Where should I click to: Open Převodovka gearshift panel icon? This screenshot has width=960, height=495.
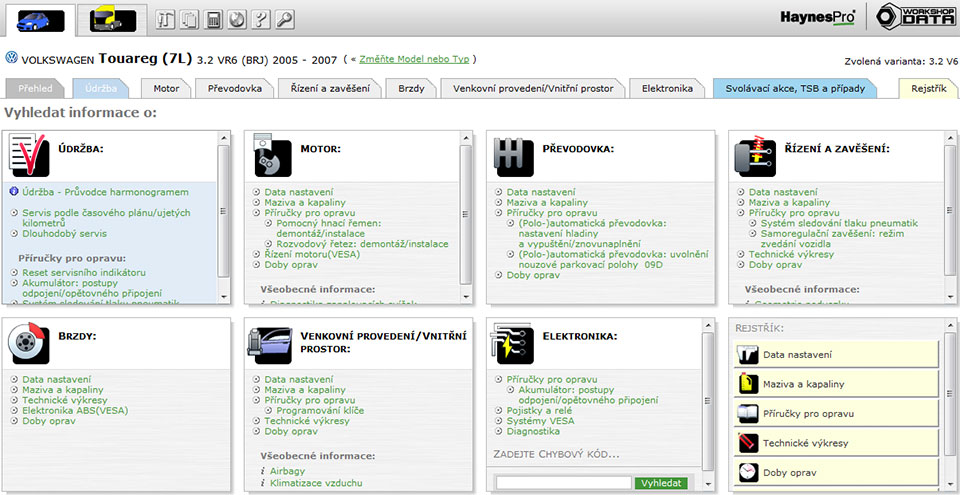pos(512,157)
